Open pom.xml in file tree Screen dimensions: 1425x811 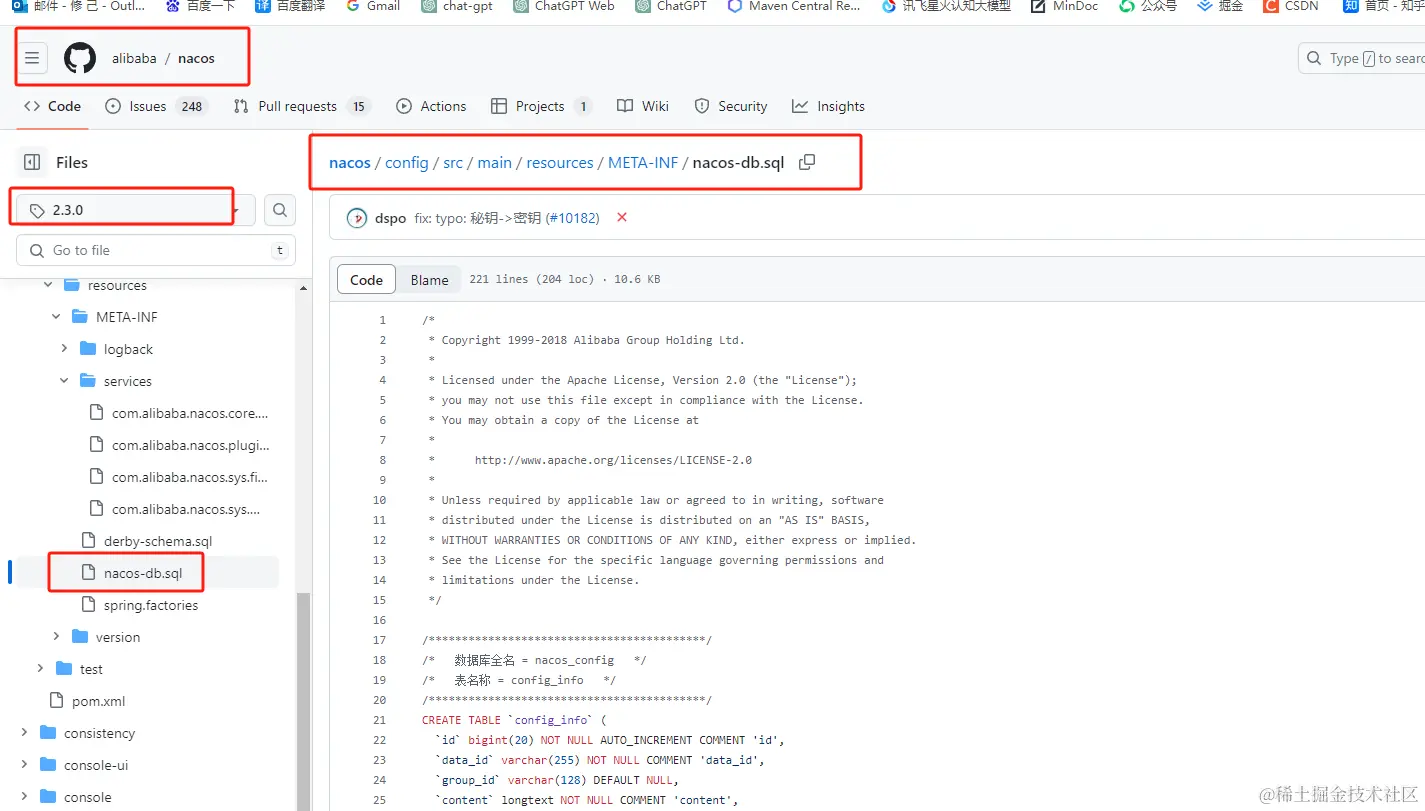click(98, 701)
